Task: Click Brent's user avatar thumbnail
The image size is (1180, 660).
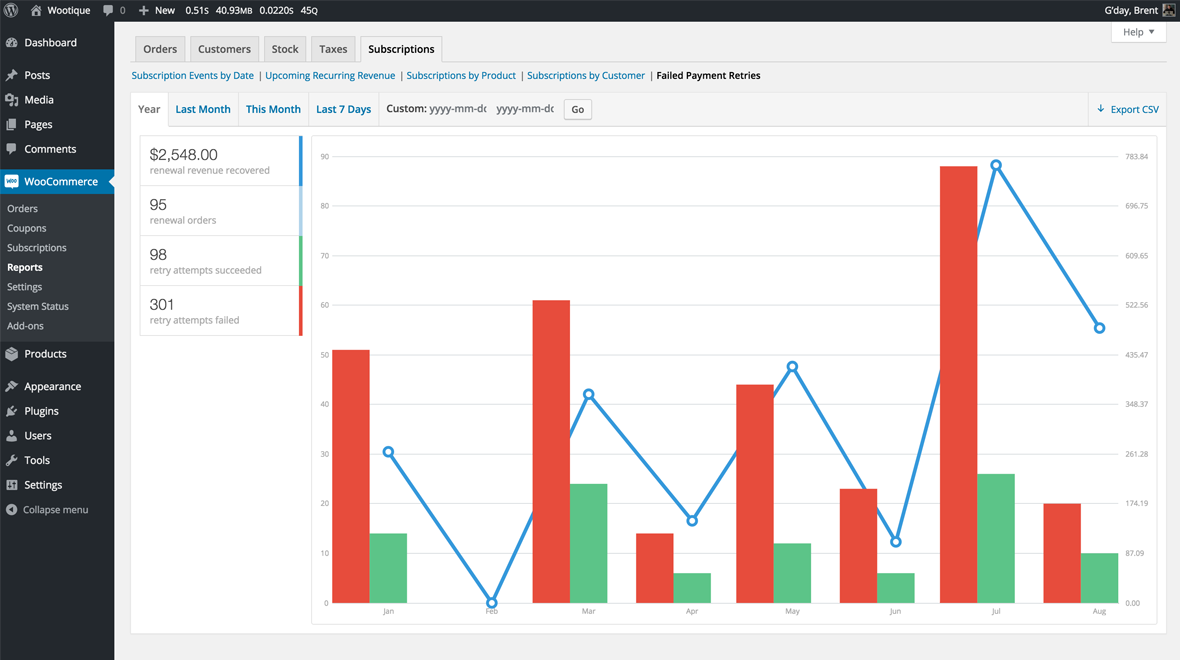Action: (1169, 10)
